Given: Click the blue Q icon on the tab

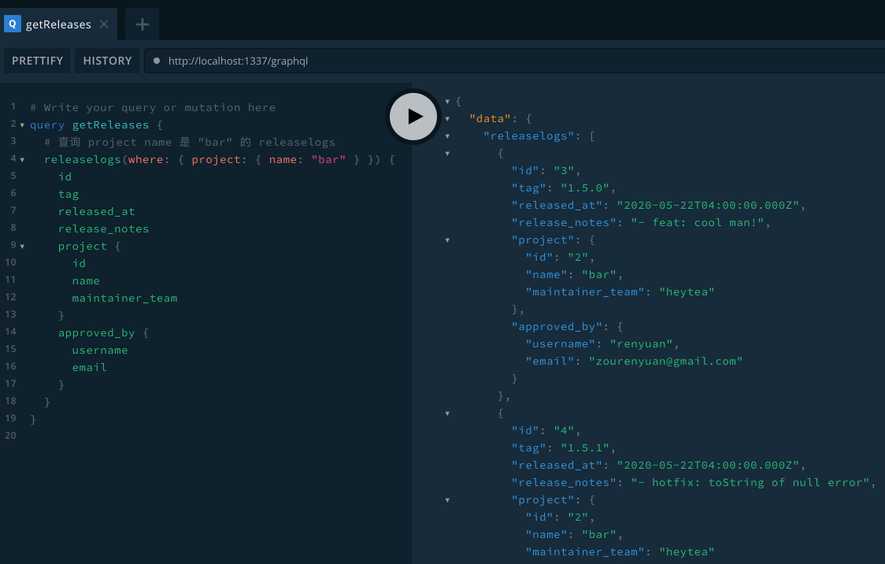Looking at the screenshot, I should tap(12, 24).
